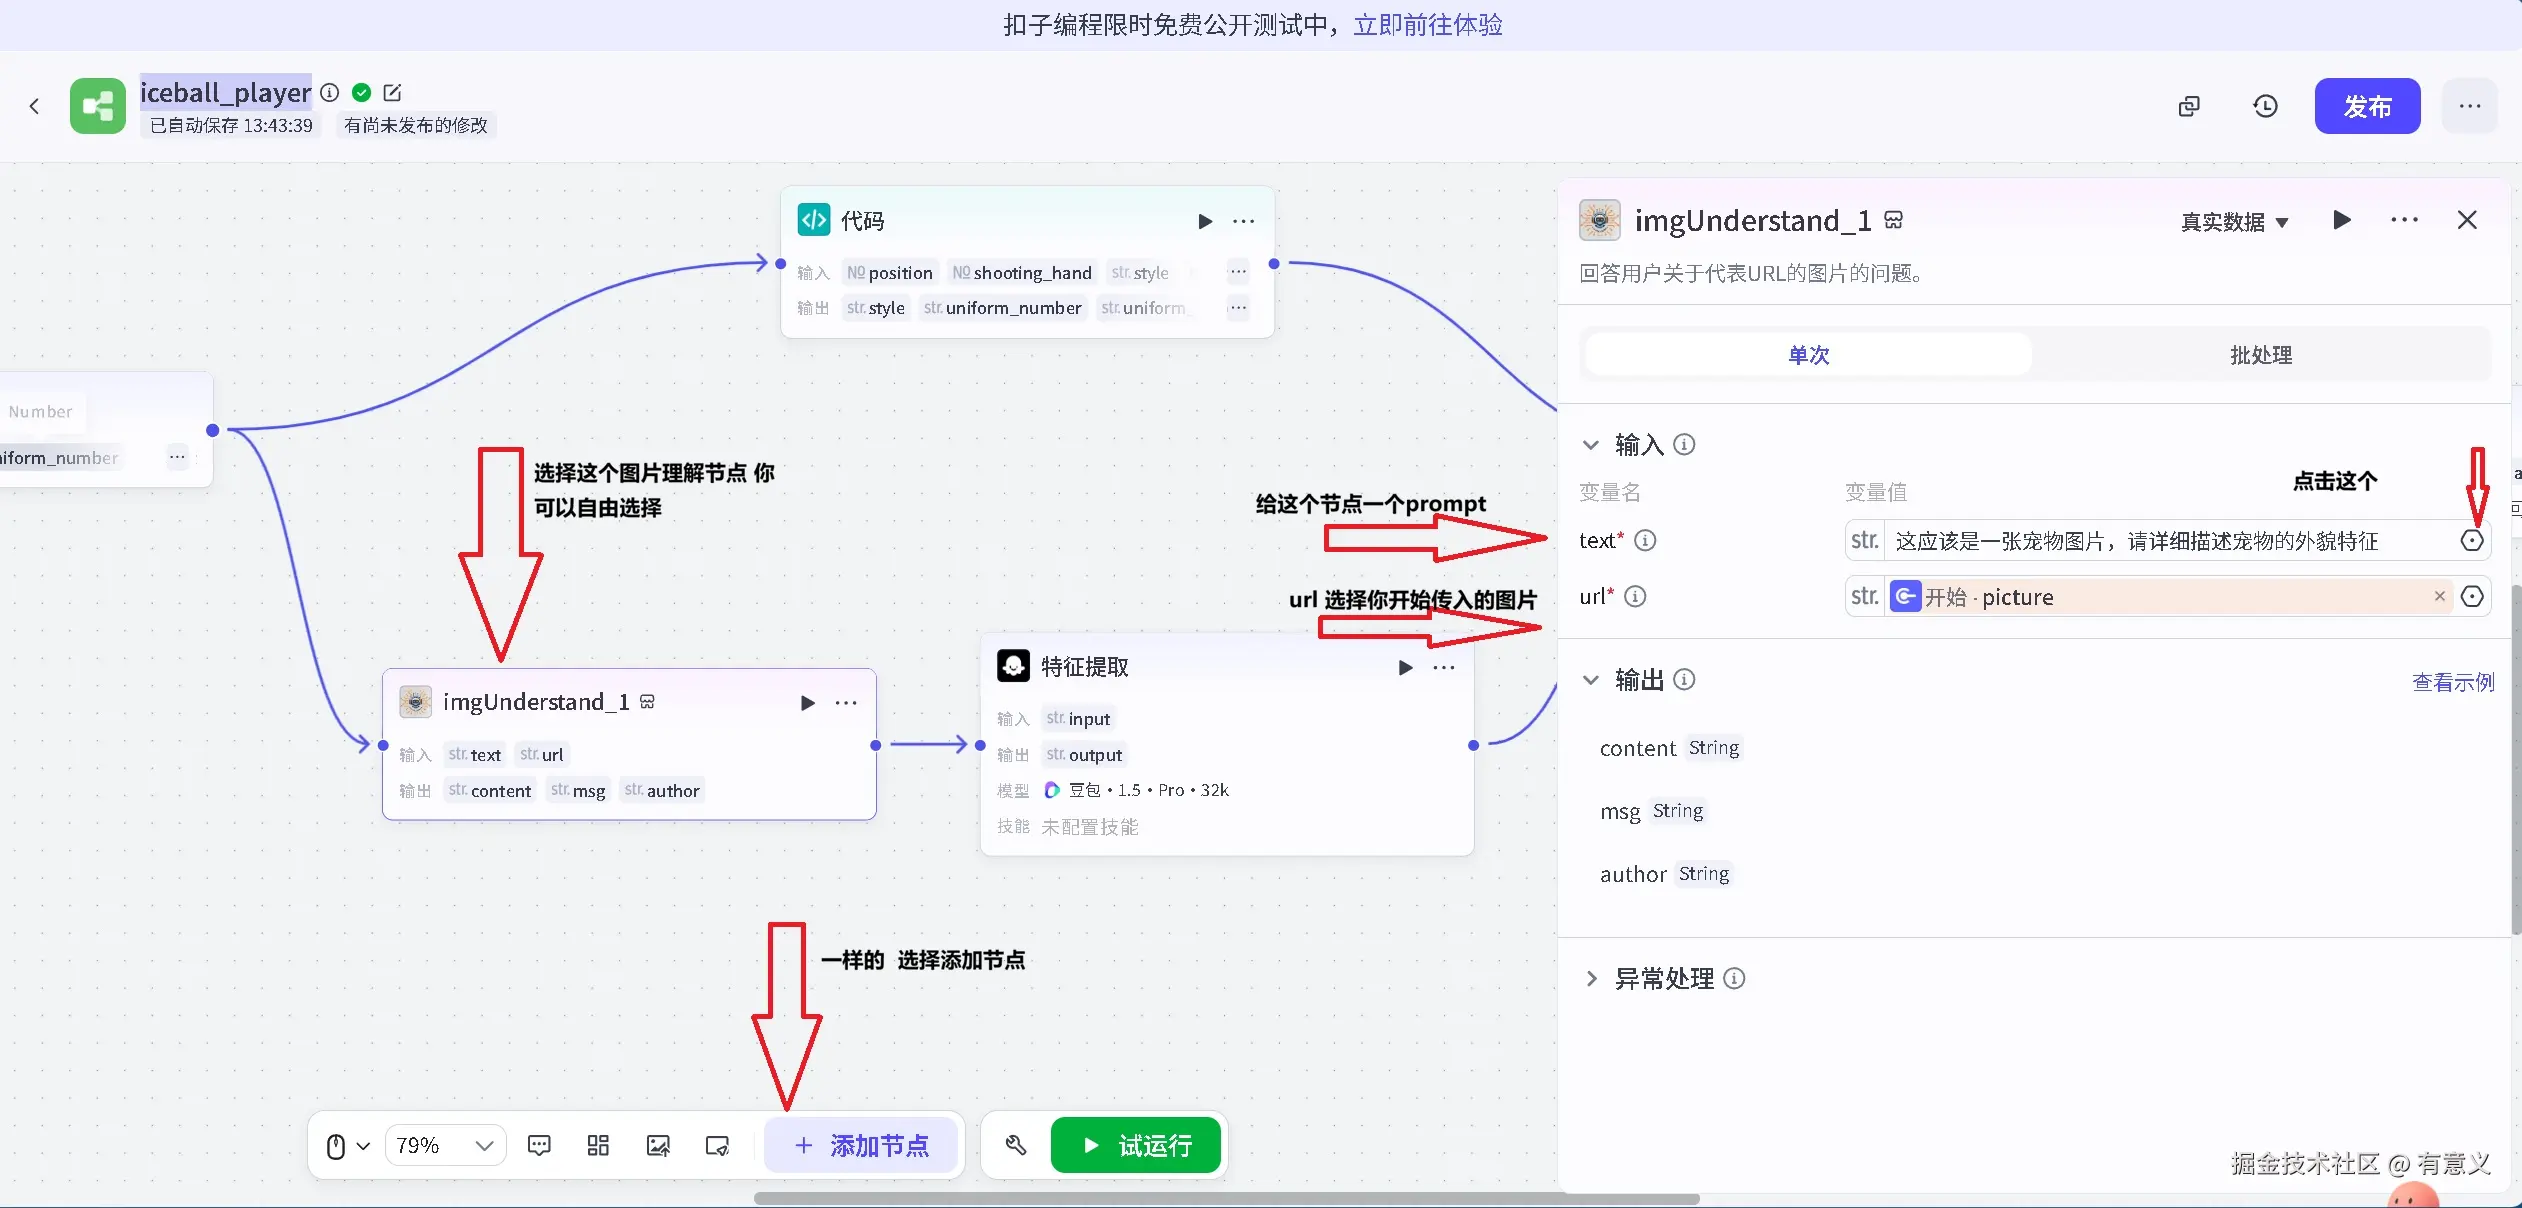2522x1208 pixels.
Task: Click the wrench settings icon near 试运行
Action: click(x=1016, y=1145)
